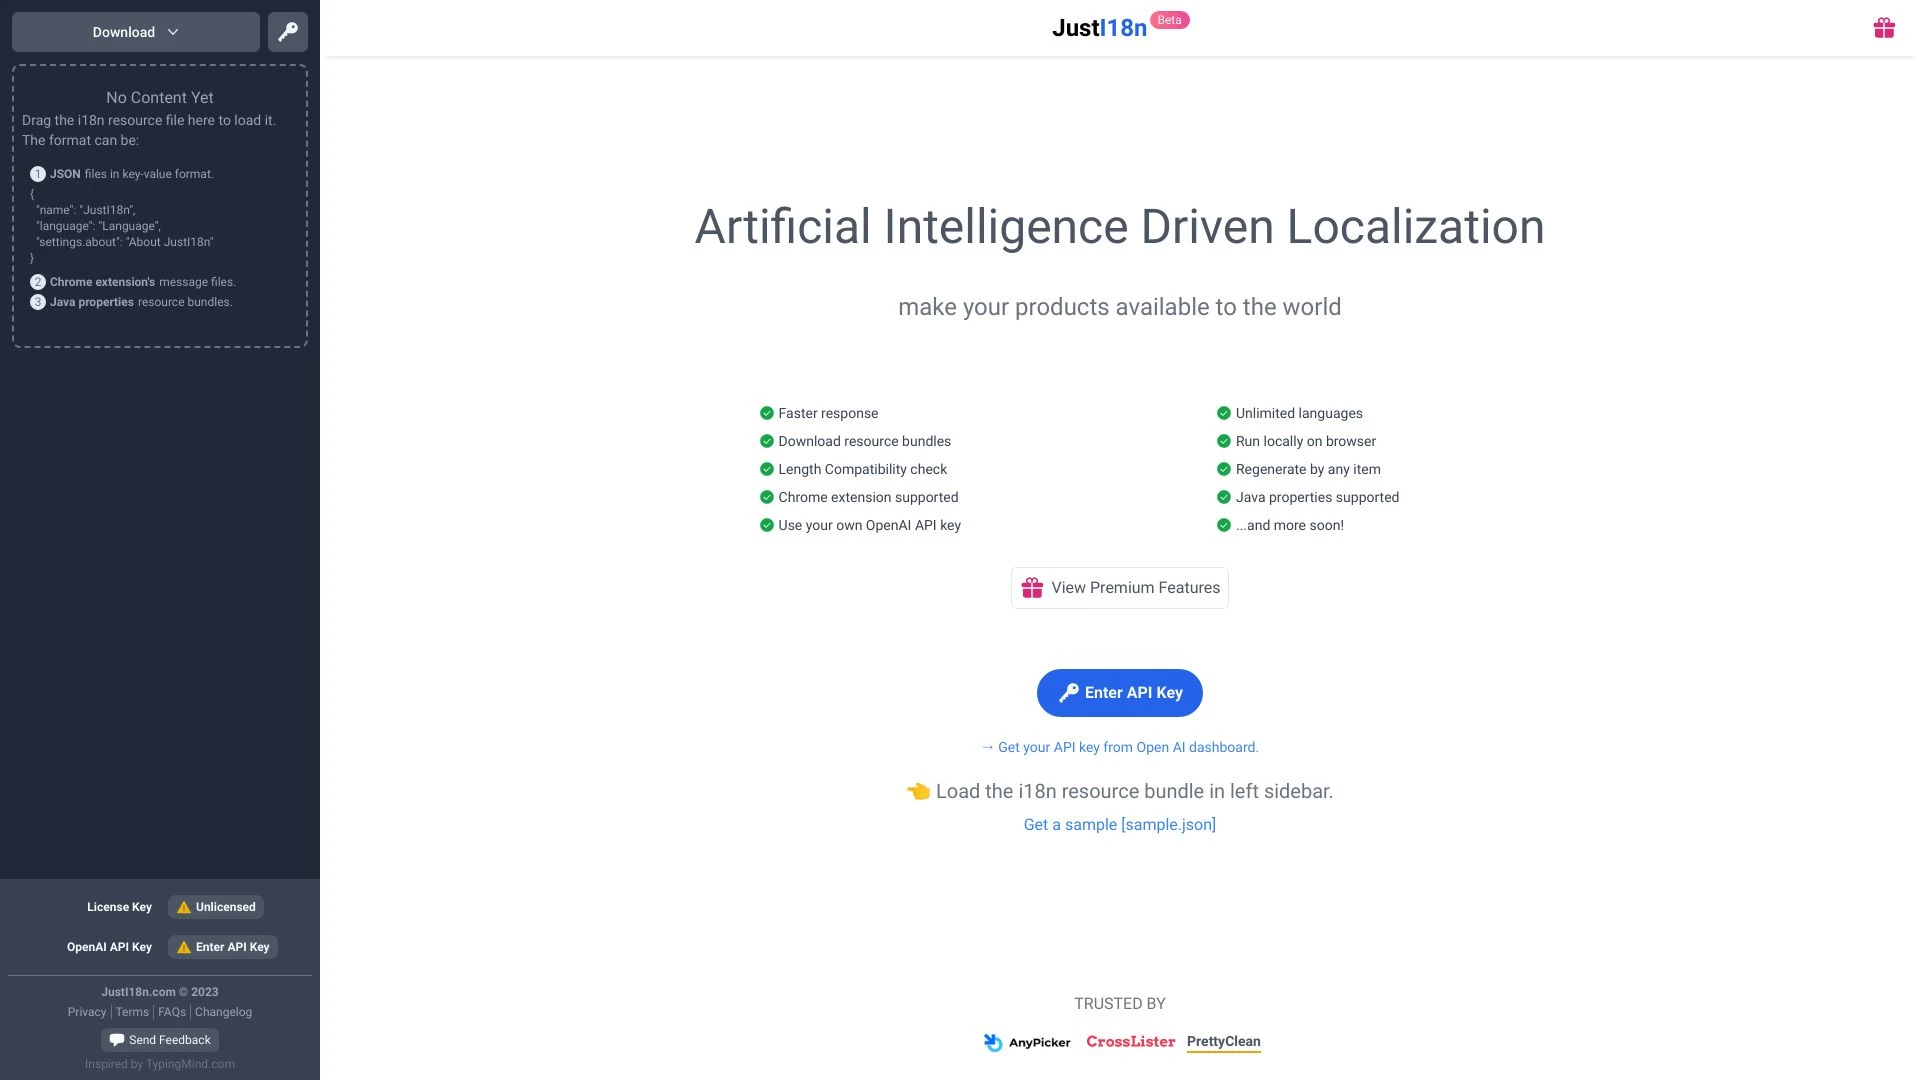The image size is (1920, 1080).
Task: Open the FAQs page in the sidebar footer
Action: [171, 1012]
